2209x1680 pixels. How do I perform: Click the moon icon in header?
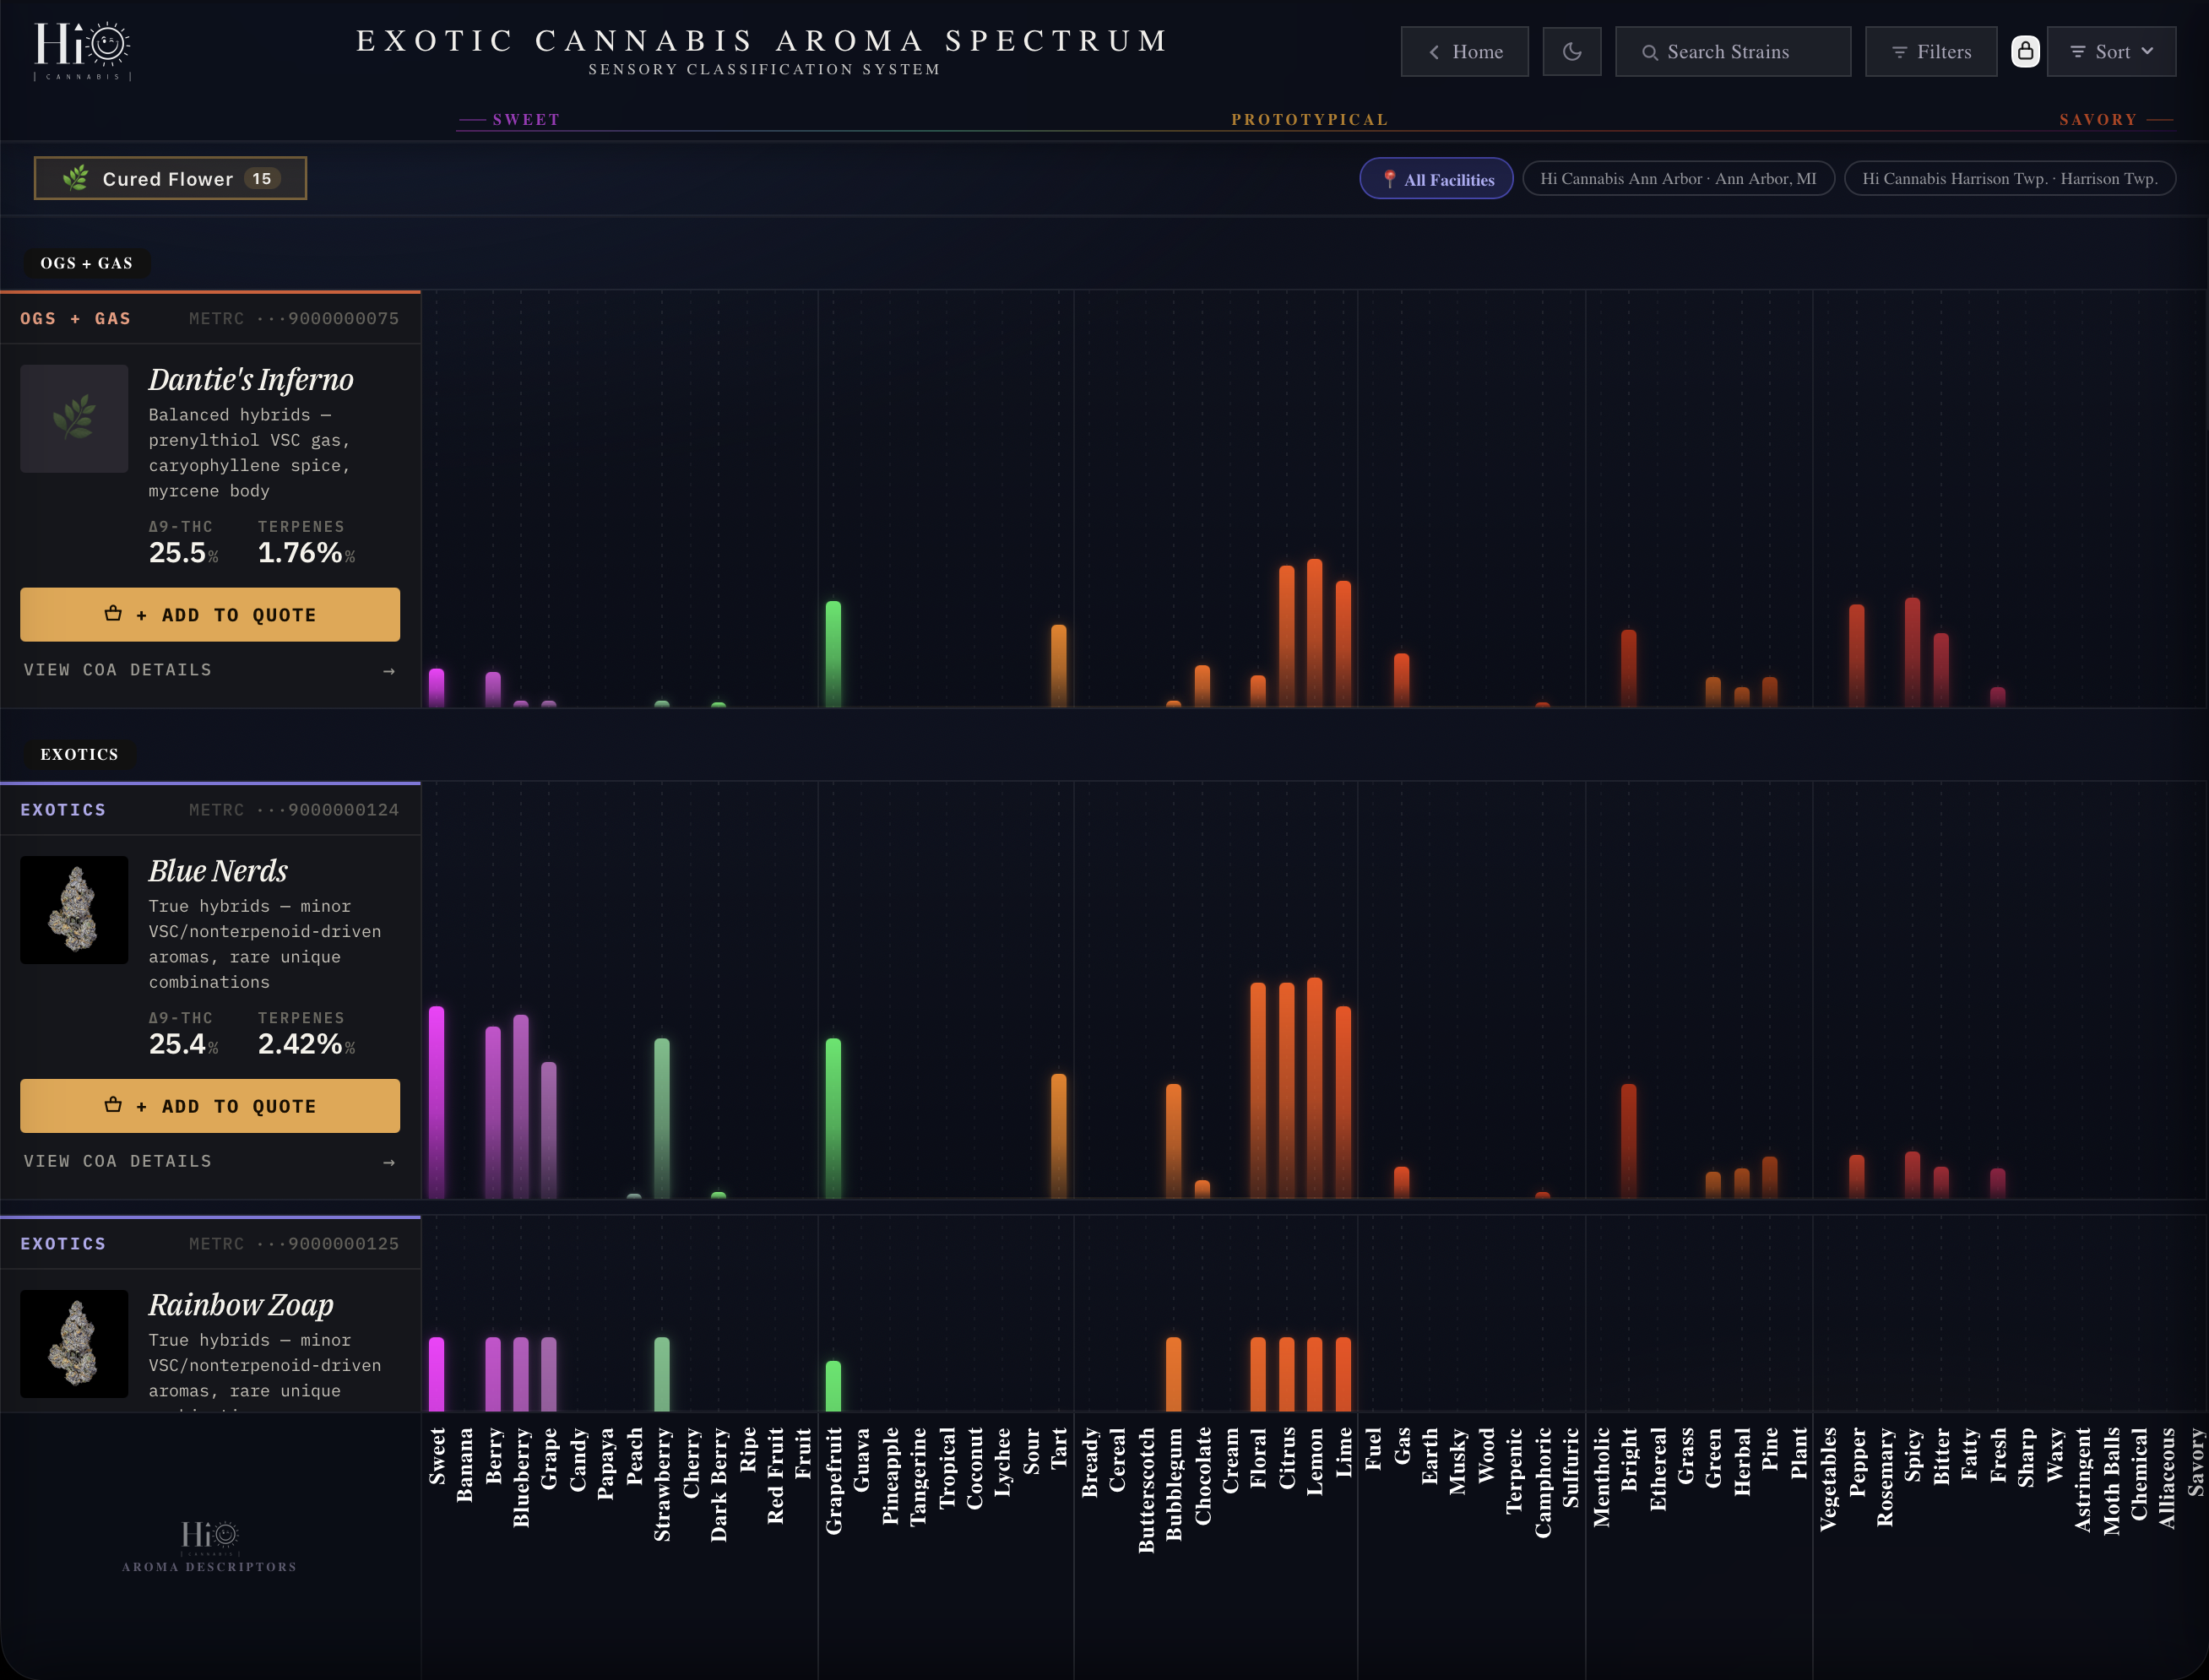coord(1572,52)
